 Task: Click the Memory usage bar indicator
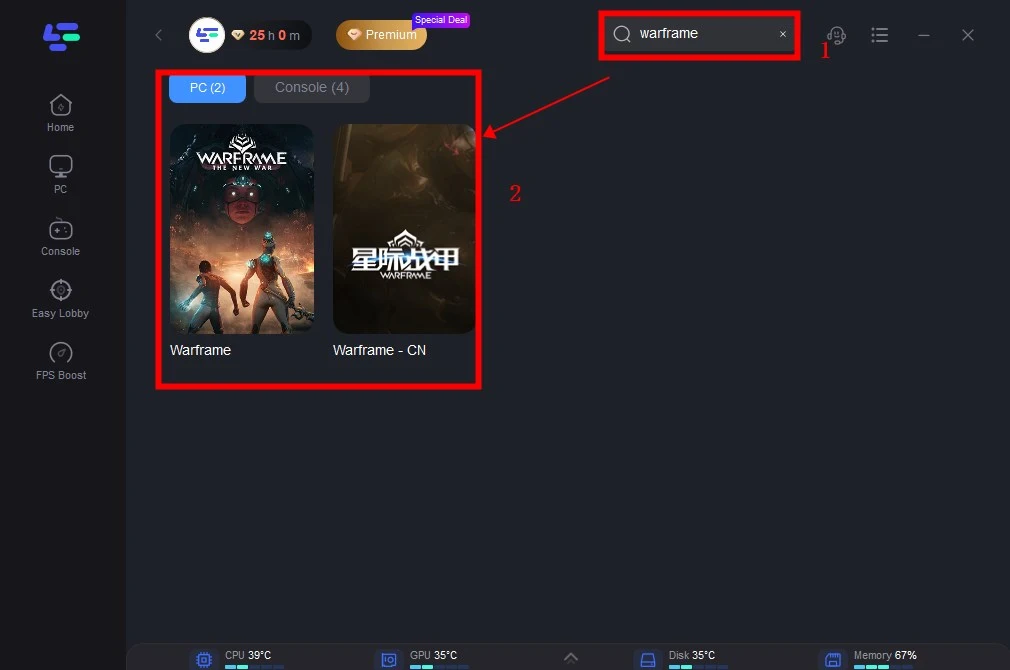(x=883, y=667)
